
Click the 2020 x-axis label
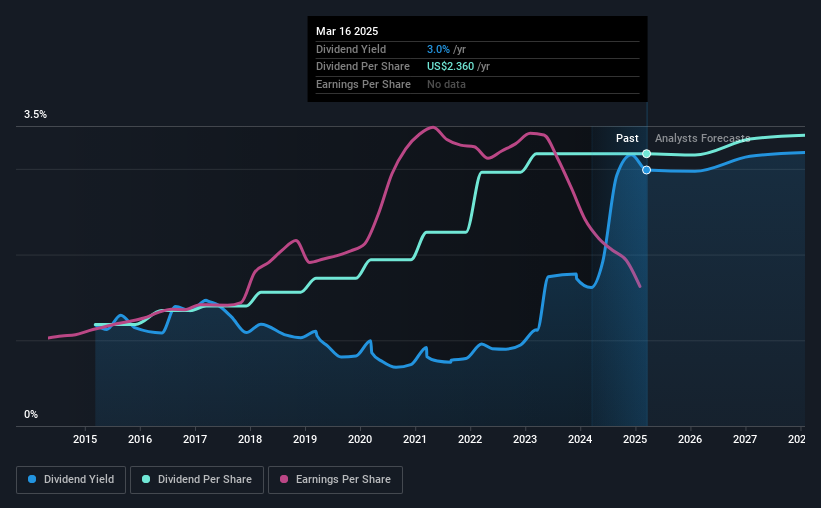[x=360, y=439]
